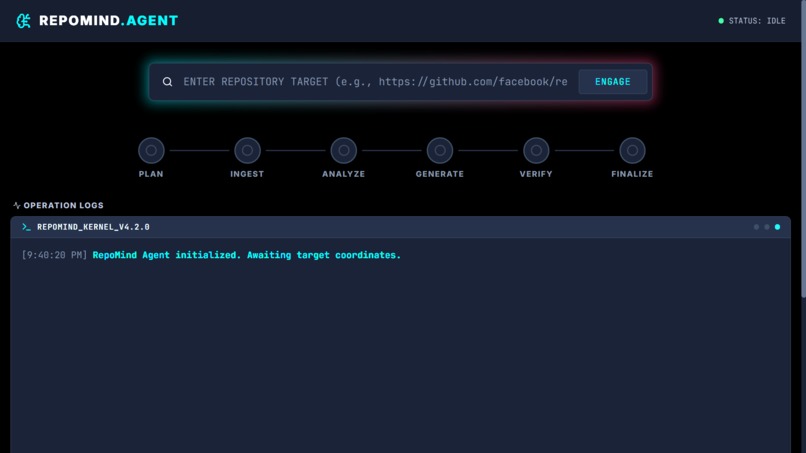
Task: Select the VERIFY step circle
Action: 536,151
